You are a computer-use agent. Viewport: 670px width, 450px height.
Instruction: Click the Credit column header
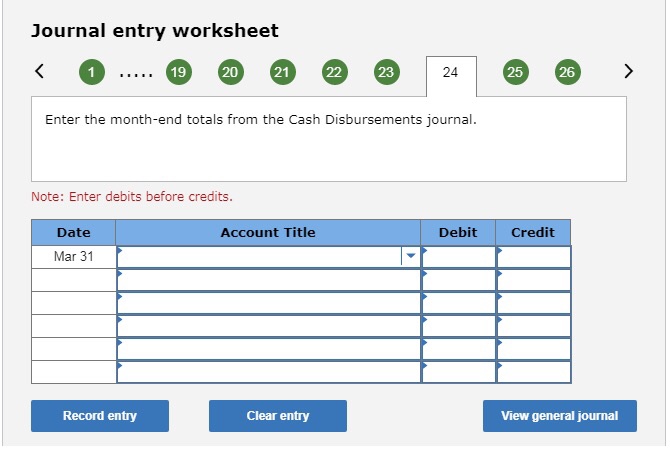tap(533, 232)
